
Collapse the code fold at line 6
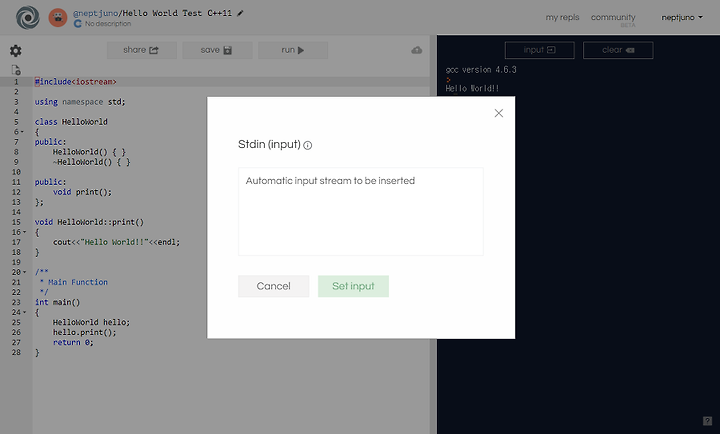point(22,132)
